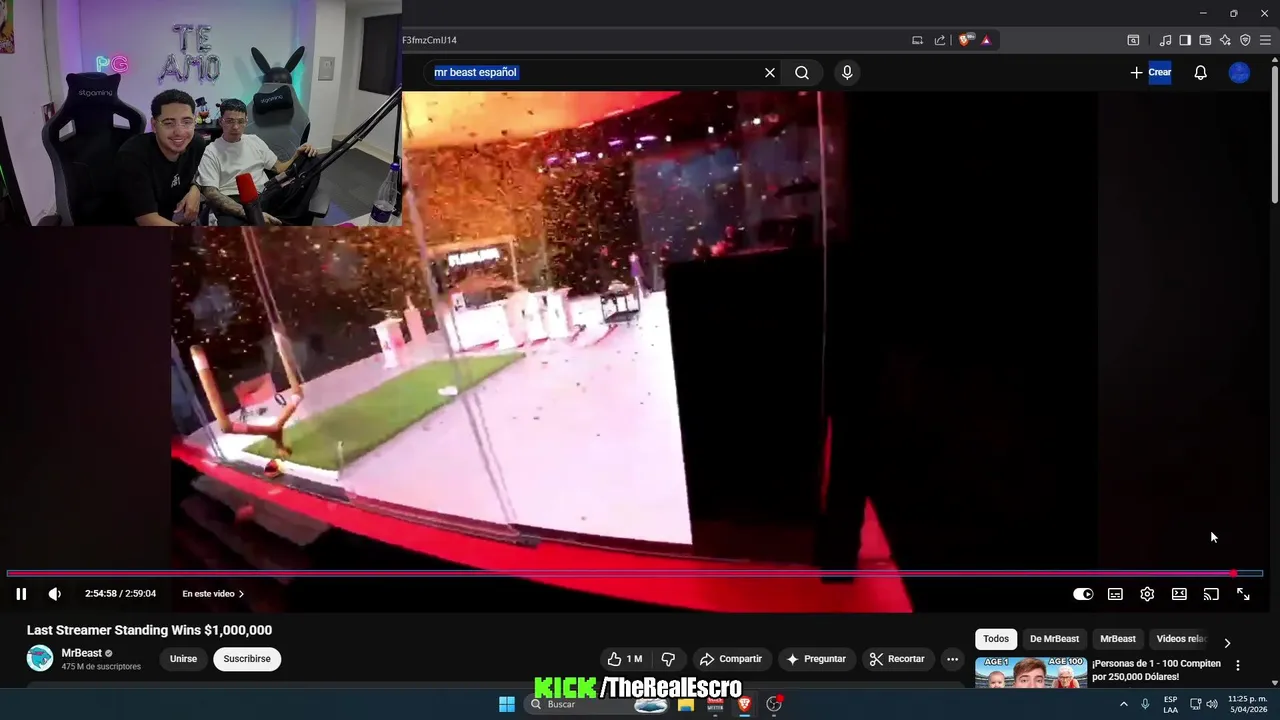Share the video via Compartir button
The height and width of the screenshot is (720, 1280).
(x=731, y=659)
